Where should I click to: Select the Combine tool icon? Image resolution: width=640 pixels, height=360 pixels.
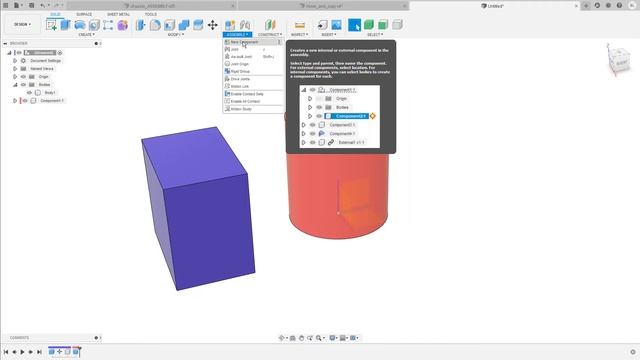pos(184,25)
